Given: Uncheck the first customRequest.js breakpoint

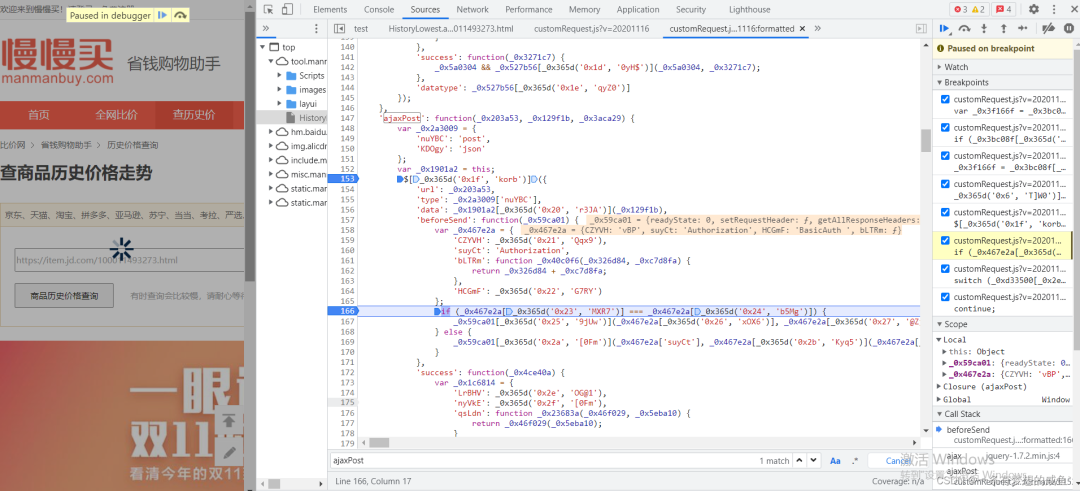Looking at the screenshot, I should (x=945, y=100).
